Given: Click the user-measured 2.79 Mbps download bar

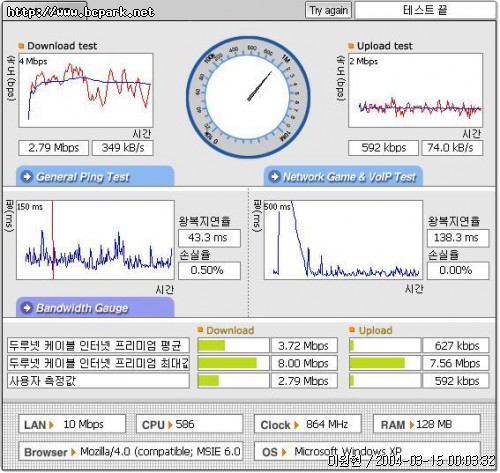Looking at the screenshot, I should click(x=233, y=381).
